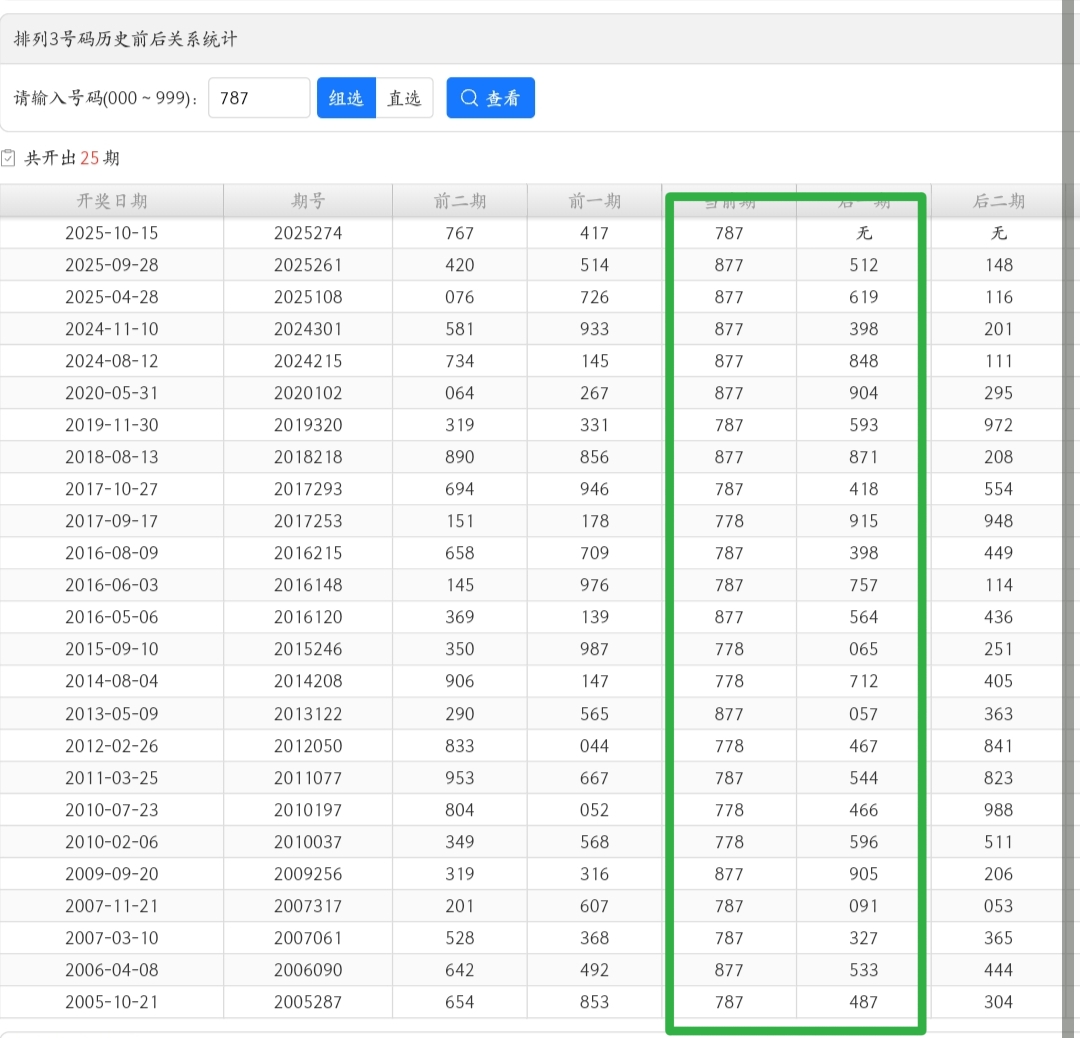
Task: Click 后二期 value 972 in 2019-11-30 row
Action: 999,425
